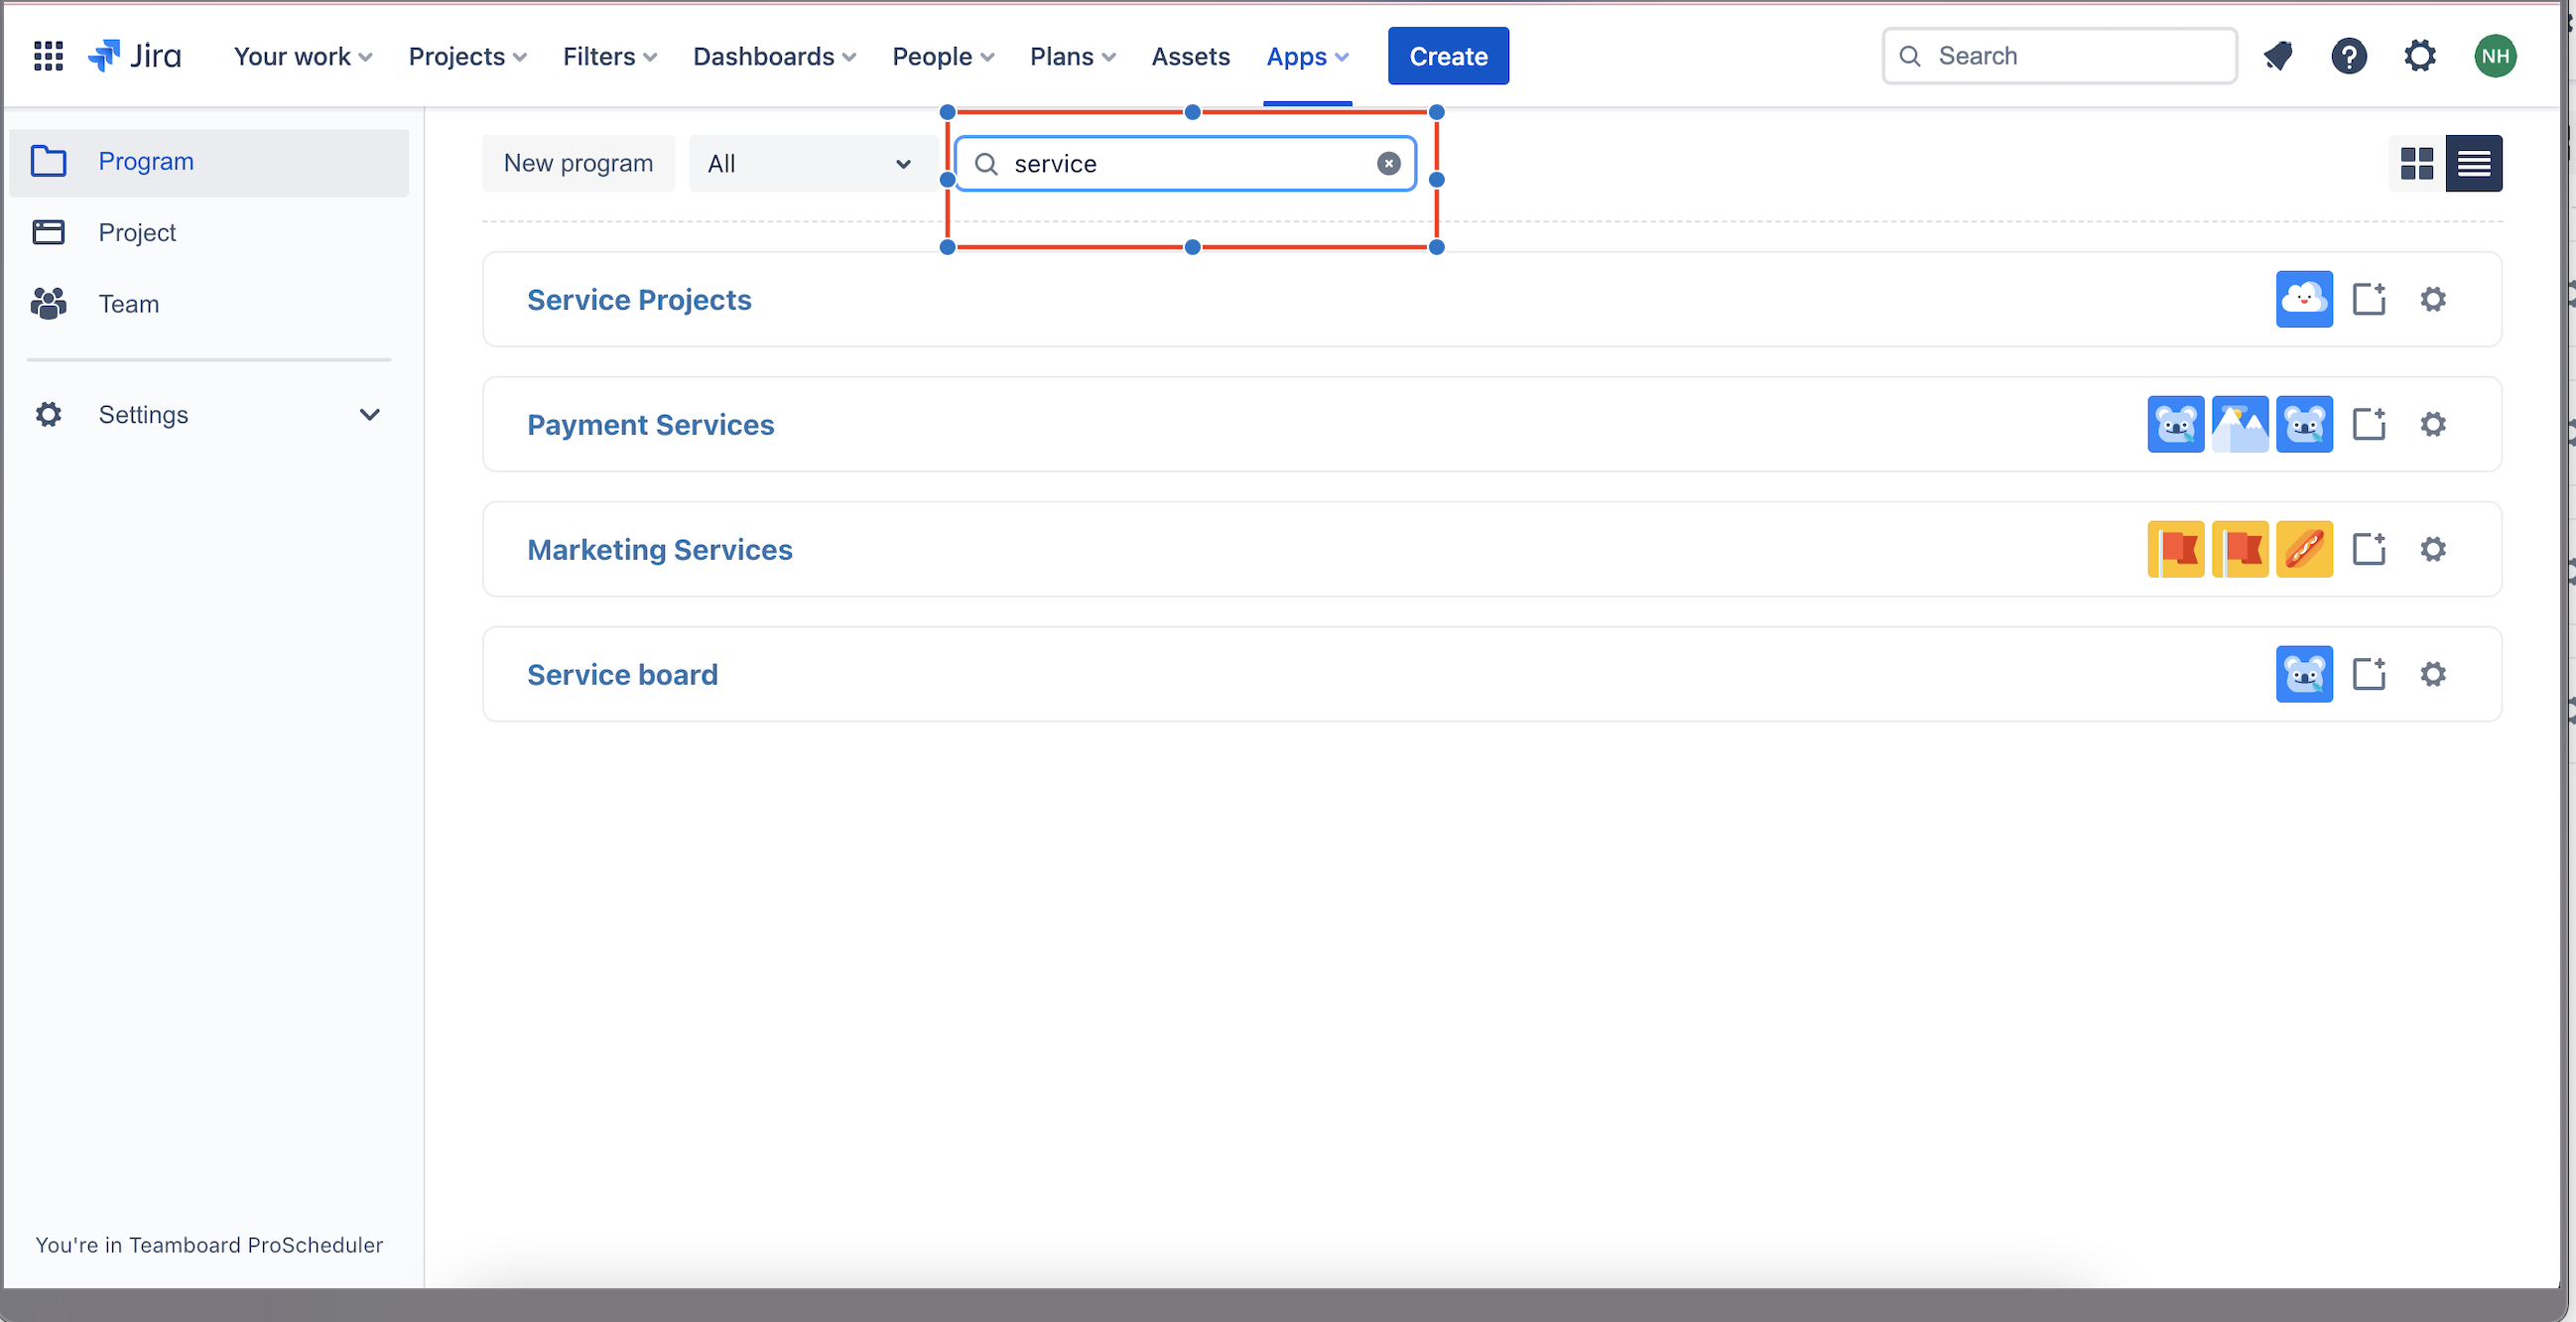Switch to list view layout
This screenshot has width=2576, height=1322.
(2474, 164)
